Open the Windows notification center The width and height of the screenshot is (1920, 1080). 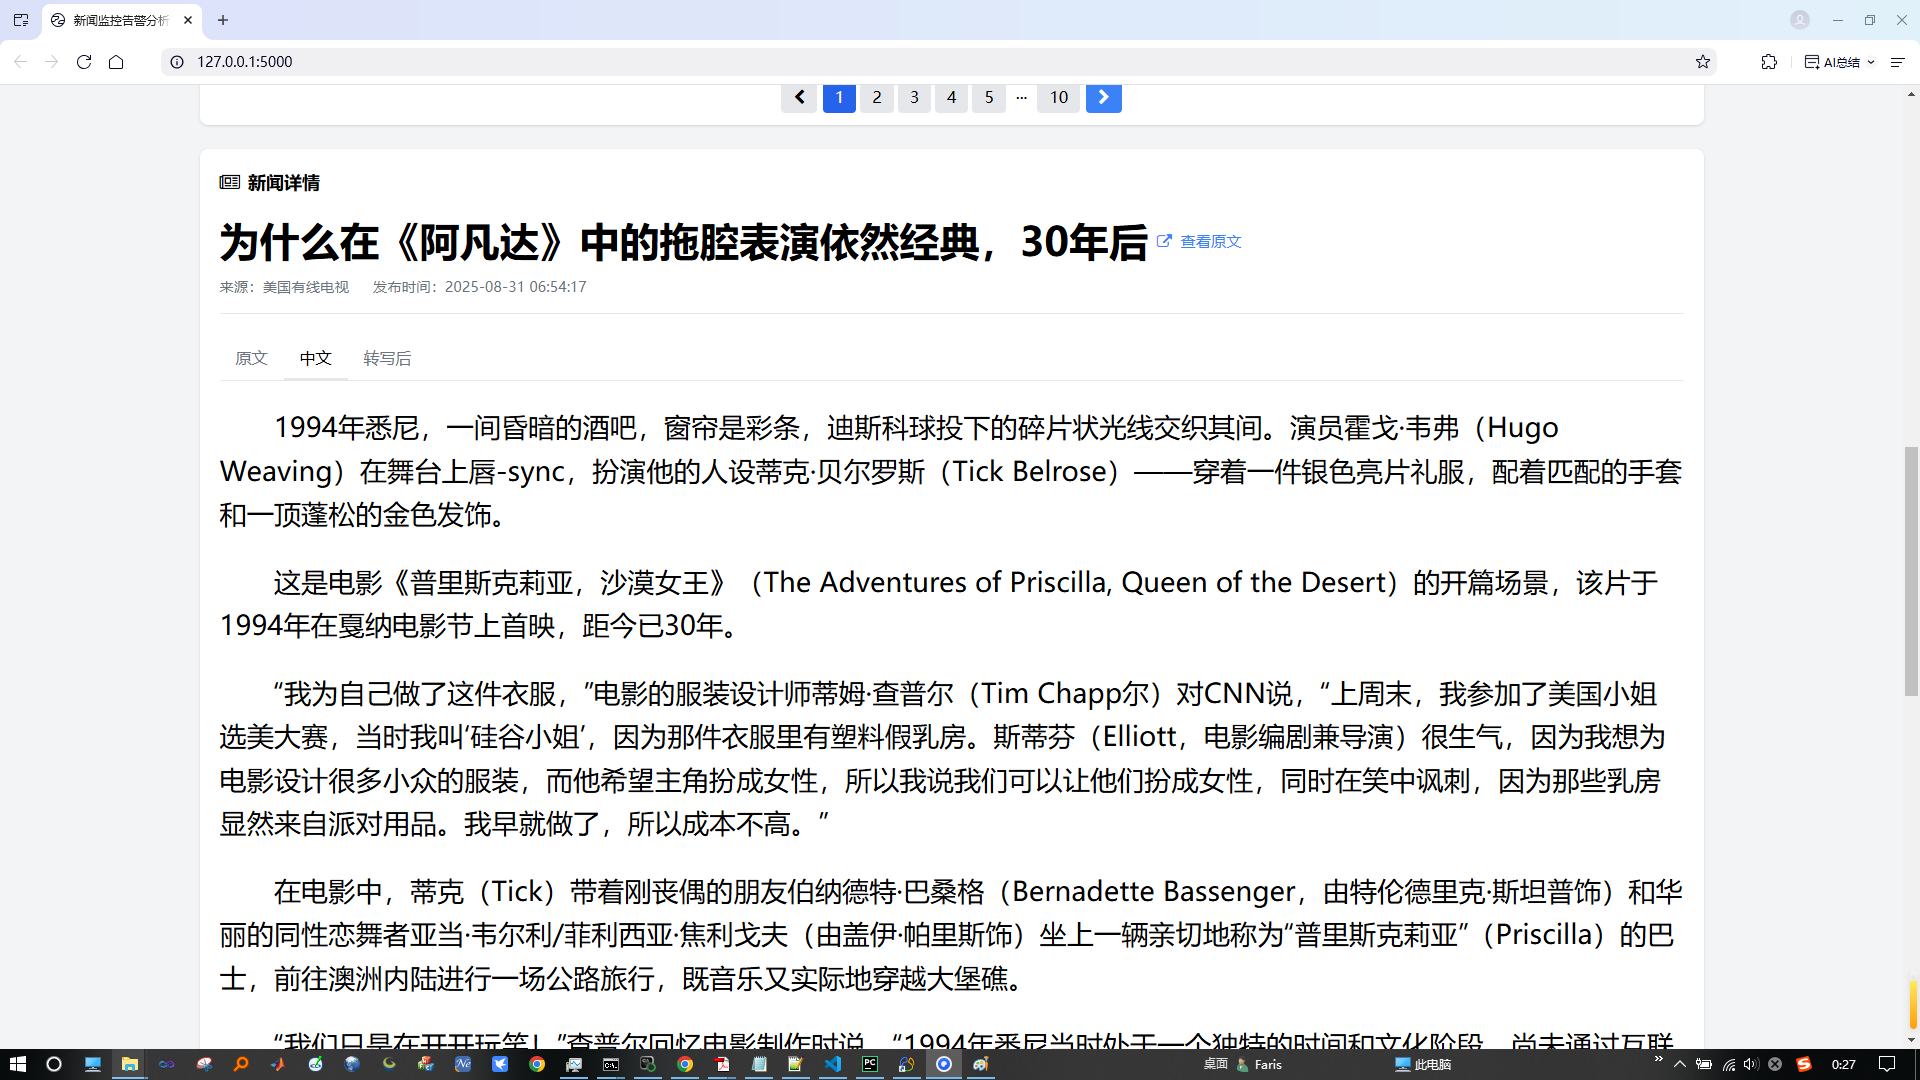point(1887,1064)
